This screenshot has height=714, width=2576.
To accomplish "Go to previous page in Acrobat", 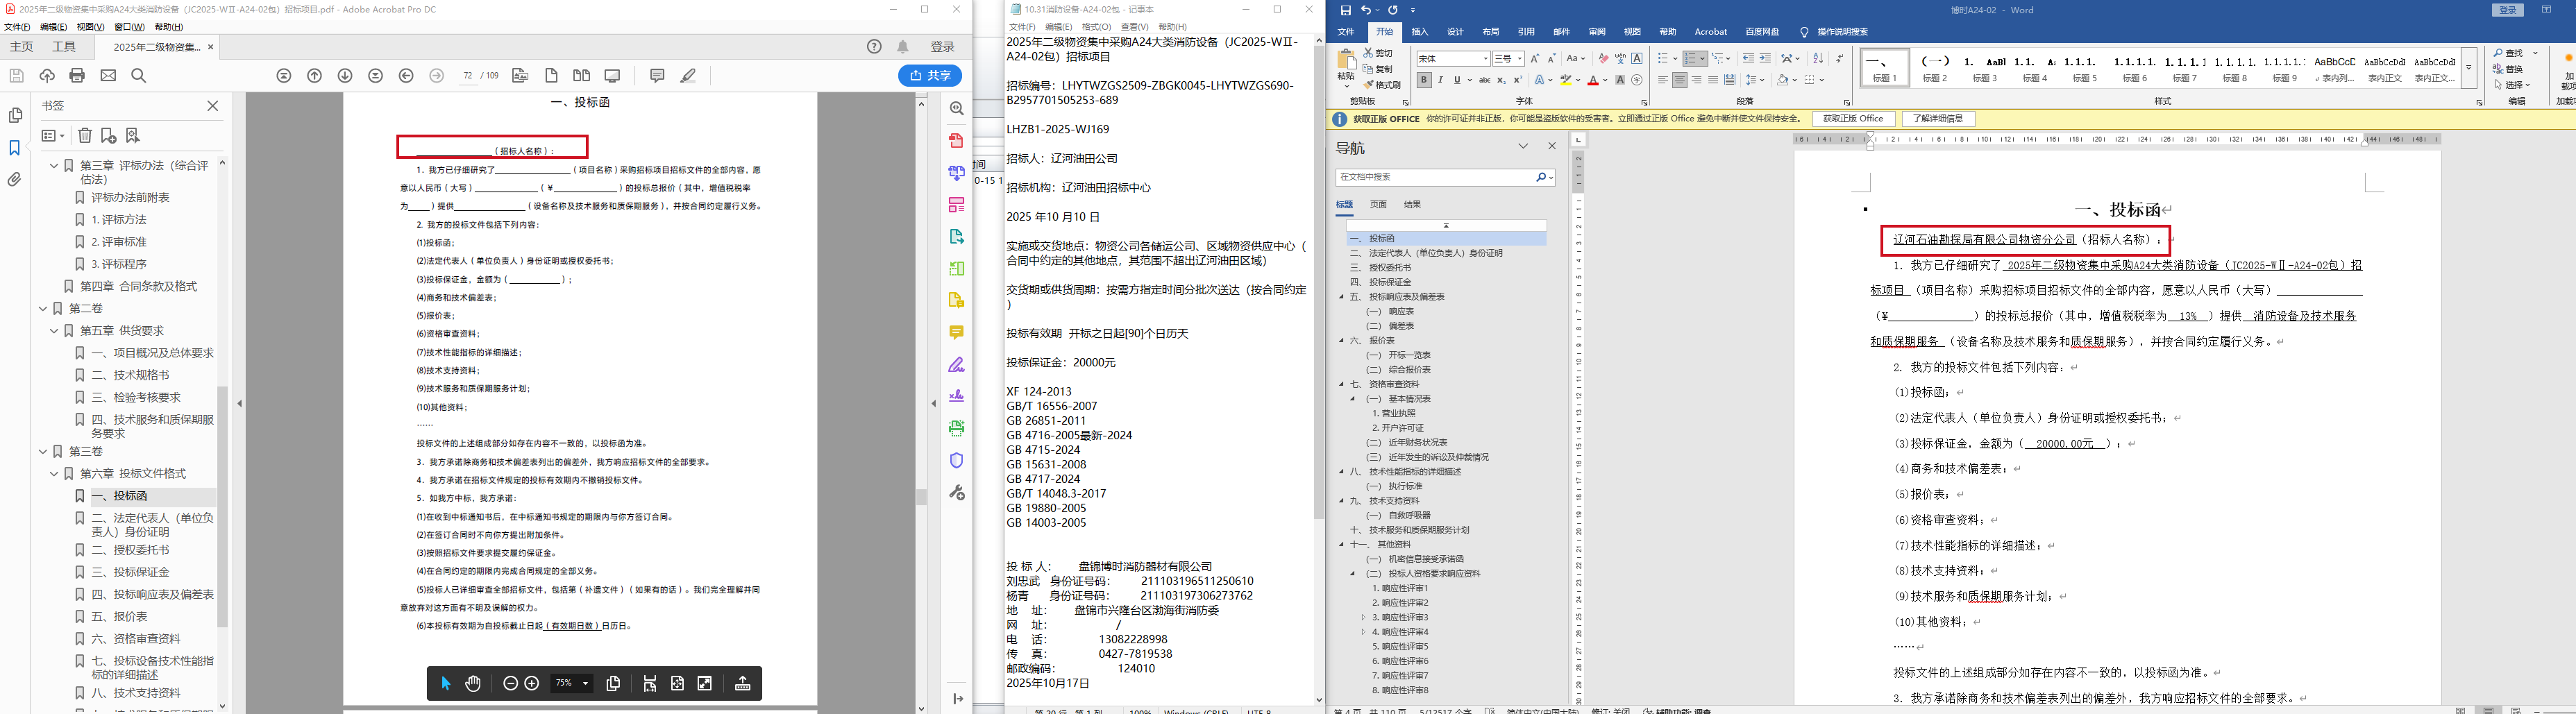I will (315, 76).
